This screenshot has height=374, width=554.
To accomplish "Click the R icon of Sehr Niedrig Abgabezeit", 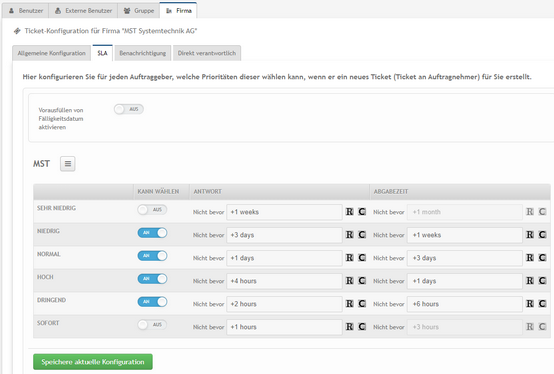I will click(530, 212).
